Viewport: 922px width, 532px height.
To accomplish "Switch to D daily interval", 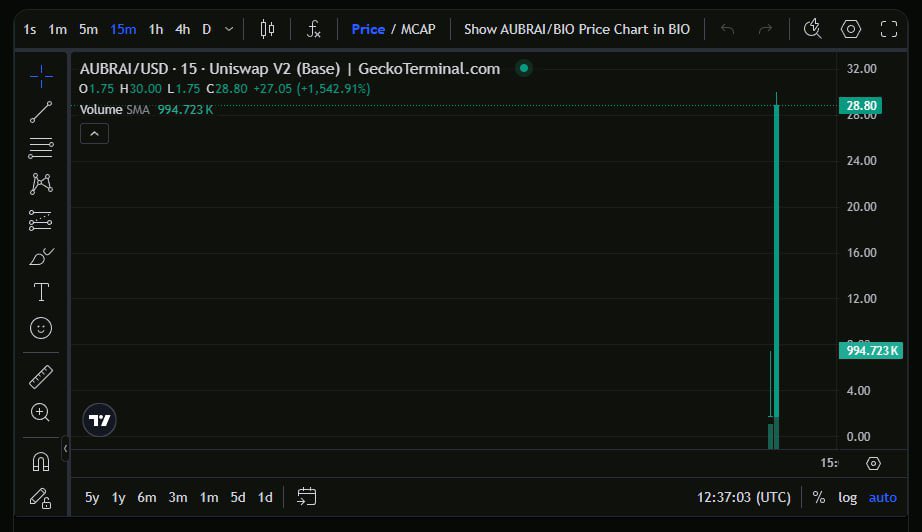I will pos(206,29).
